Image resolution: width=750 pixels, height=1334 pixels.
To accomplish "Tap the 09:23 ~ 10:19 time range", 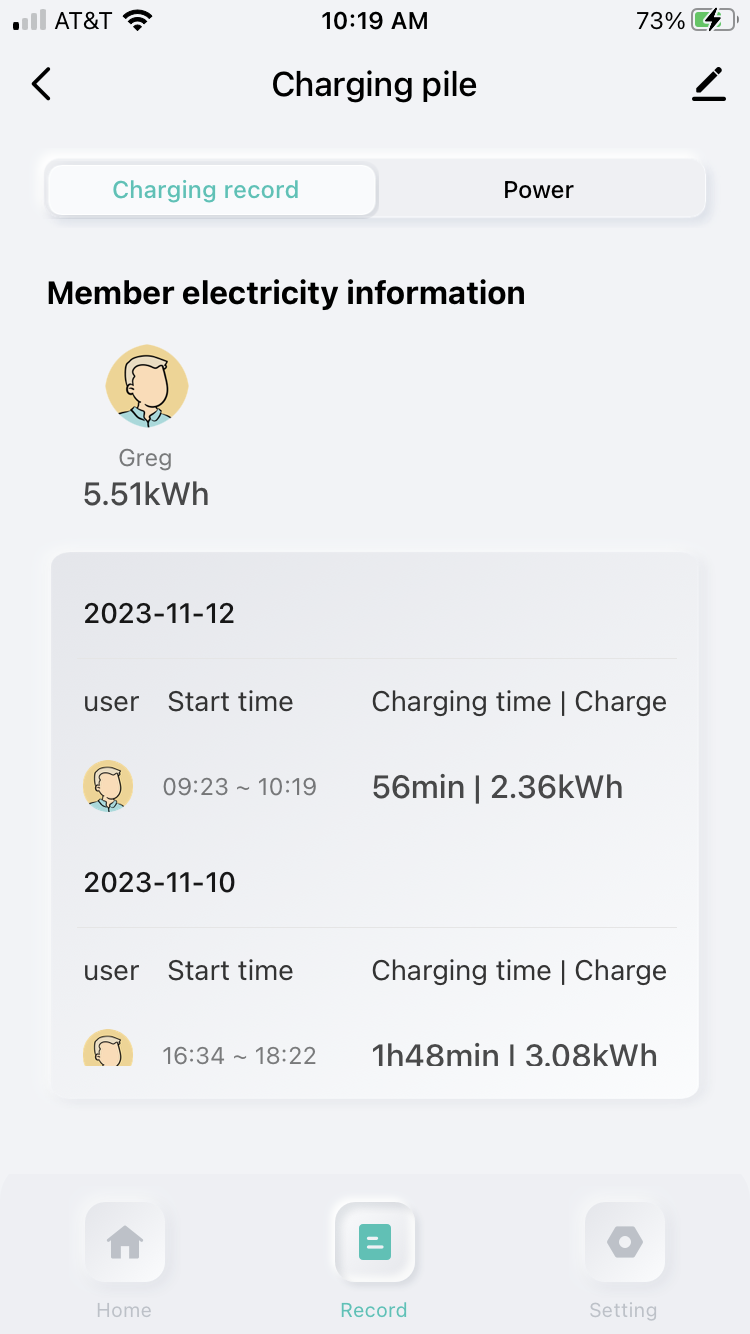I will (240, 787).
